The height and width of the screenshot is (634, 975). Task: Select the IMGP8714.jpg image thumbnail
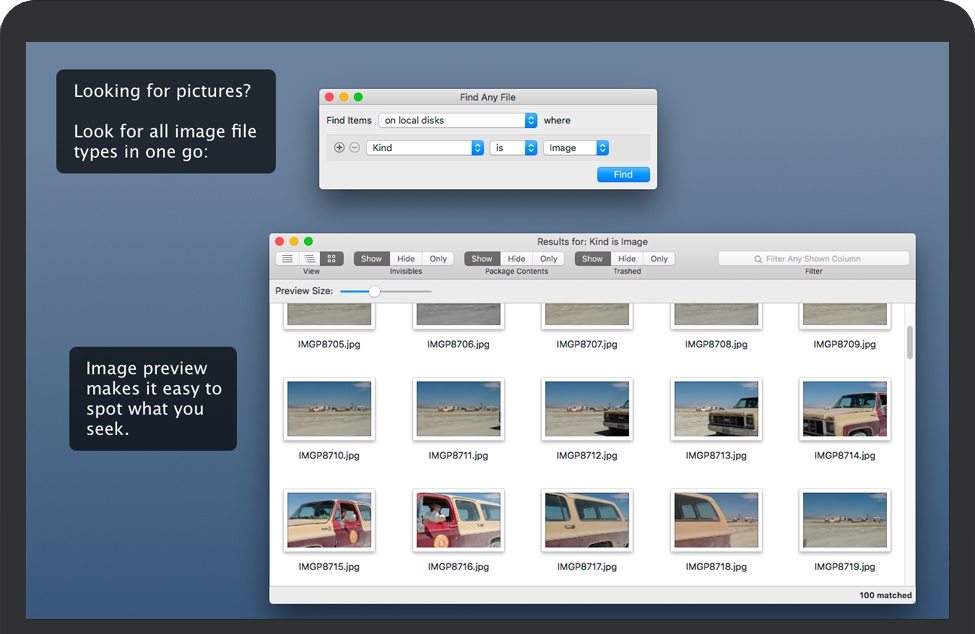(844, 409)
